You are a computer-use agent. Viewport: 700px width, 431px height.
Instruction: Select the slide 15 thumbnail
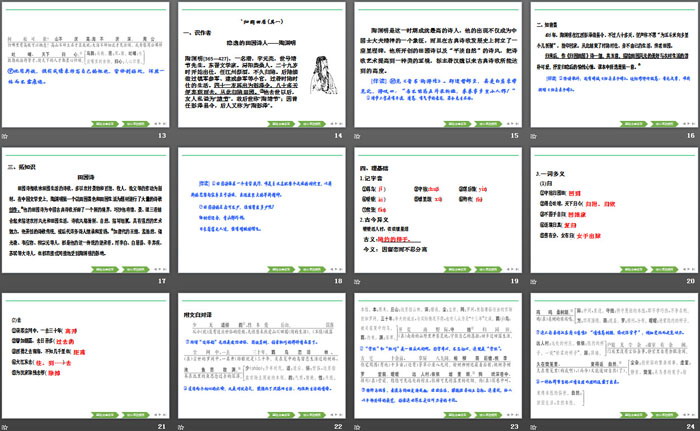(438, 62)
